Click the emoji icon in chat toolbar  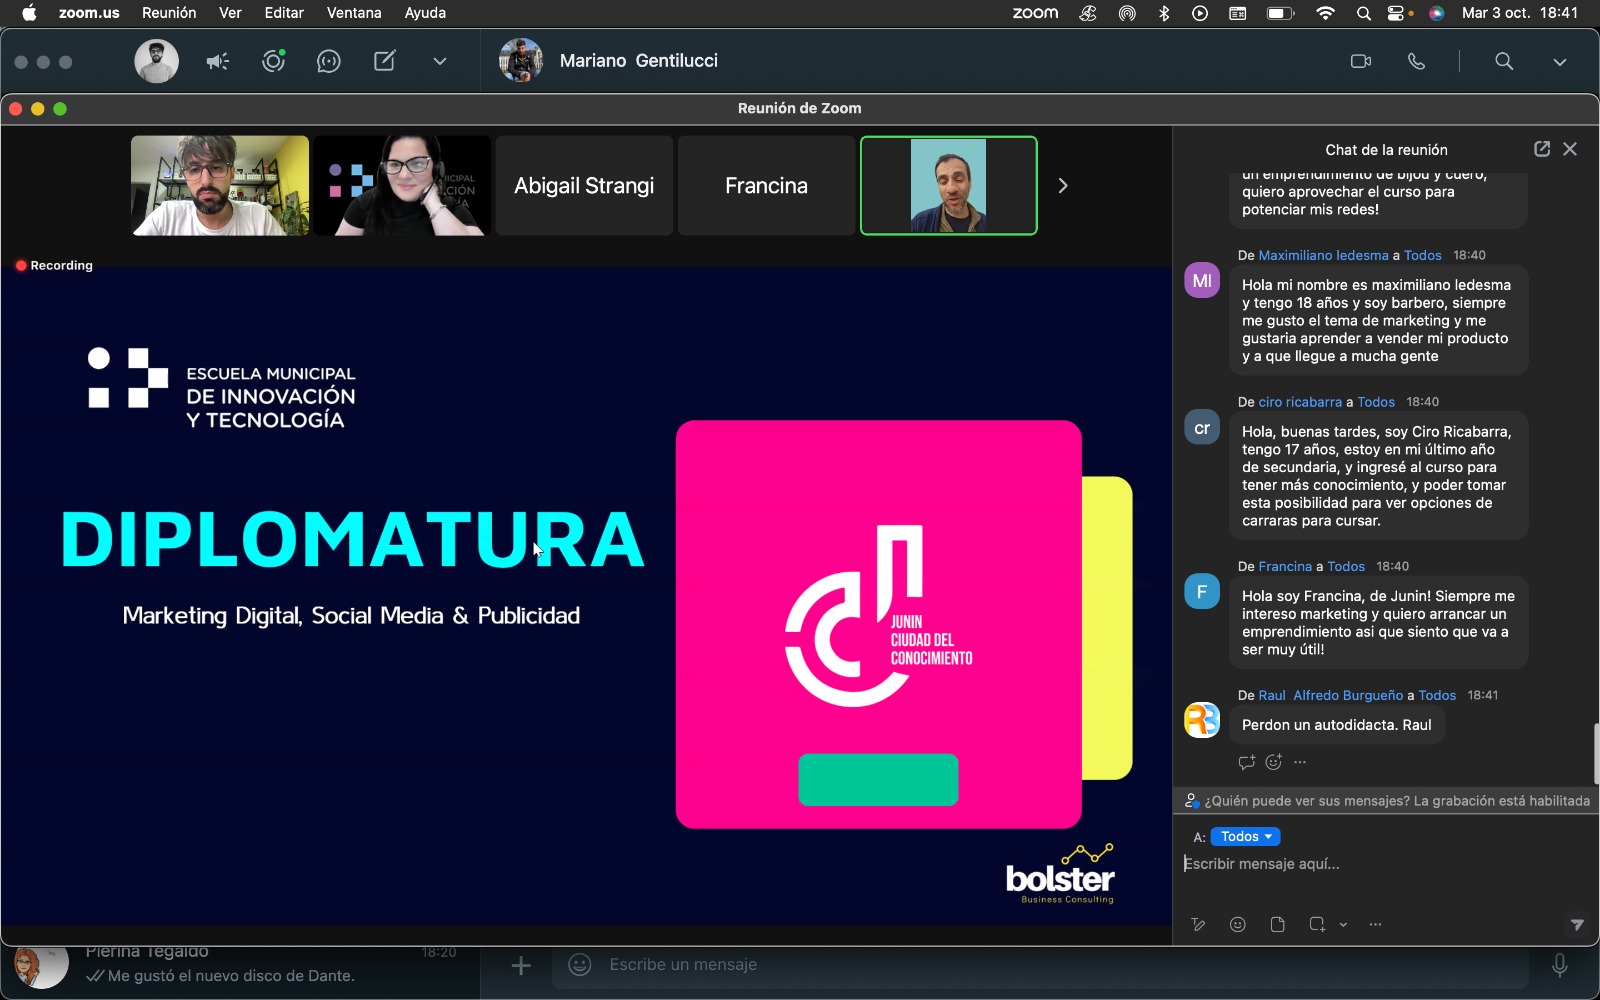pyautogui.click(x=1237, y=925)
